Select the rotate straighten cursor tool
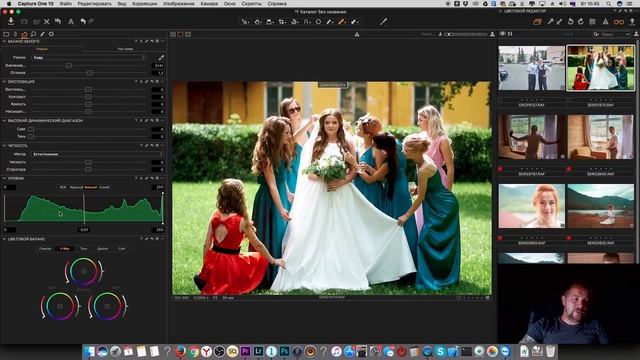The height and width of the screenshot is (360, 640). (294, 22)
